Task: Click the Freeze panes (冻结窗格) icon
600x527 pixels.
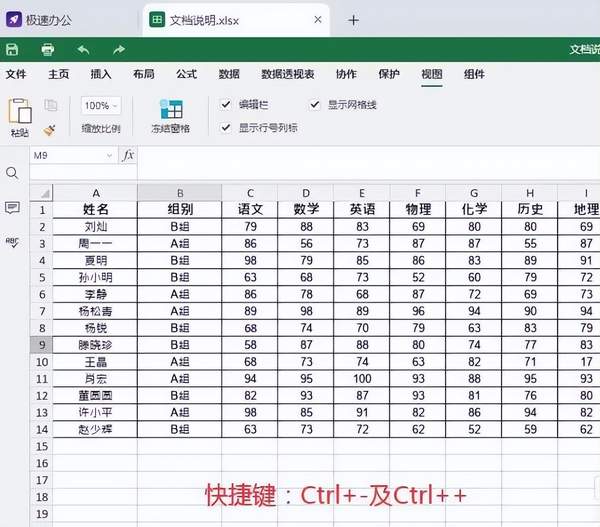Action: click(171, 109)
